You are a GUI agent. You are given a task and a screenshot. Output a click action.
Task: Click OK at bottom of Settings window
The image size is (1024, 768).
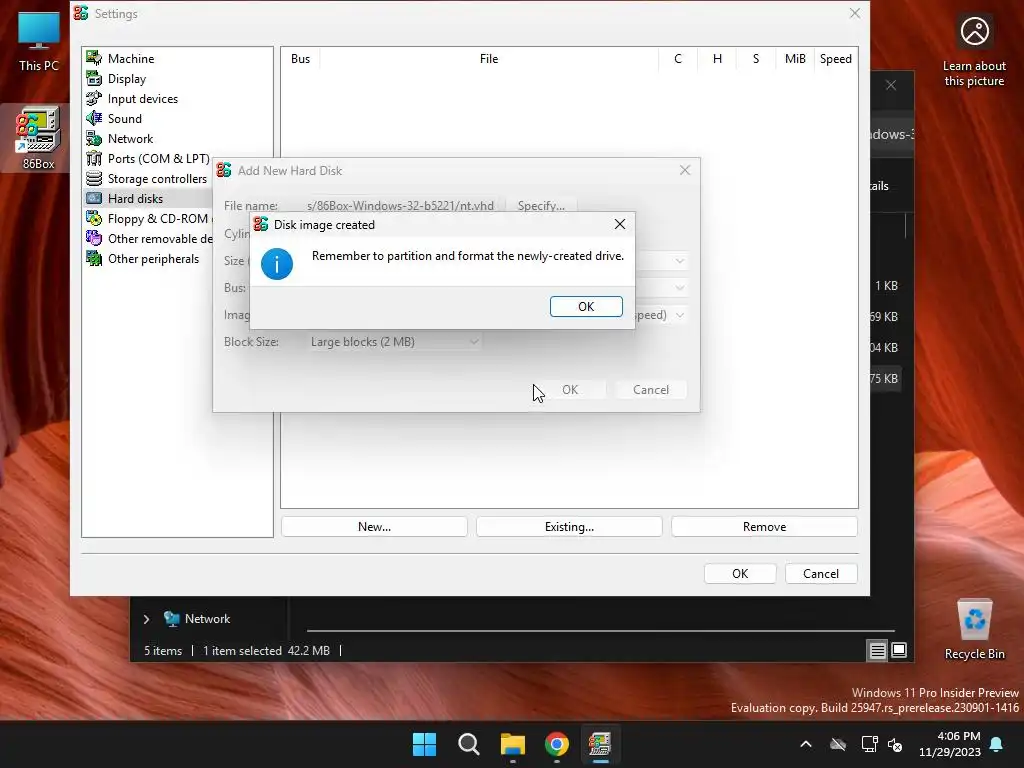pos(740,573)
